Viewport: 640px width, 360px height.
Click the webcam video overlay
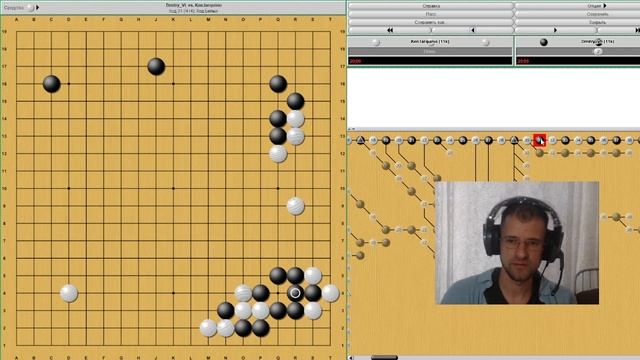coord(517,243)
